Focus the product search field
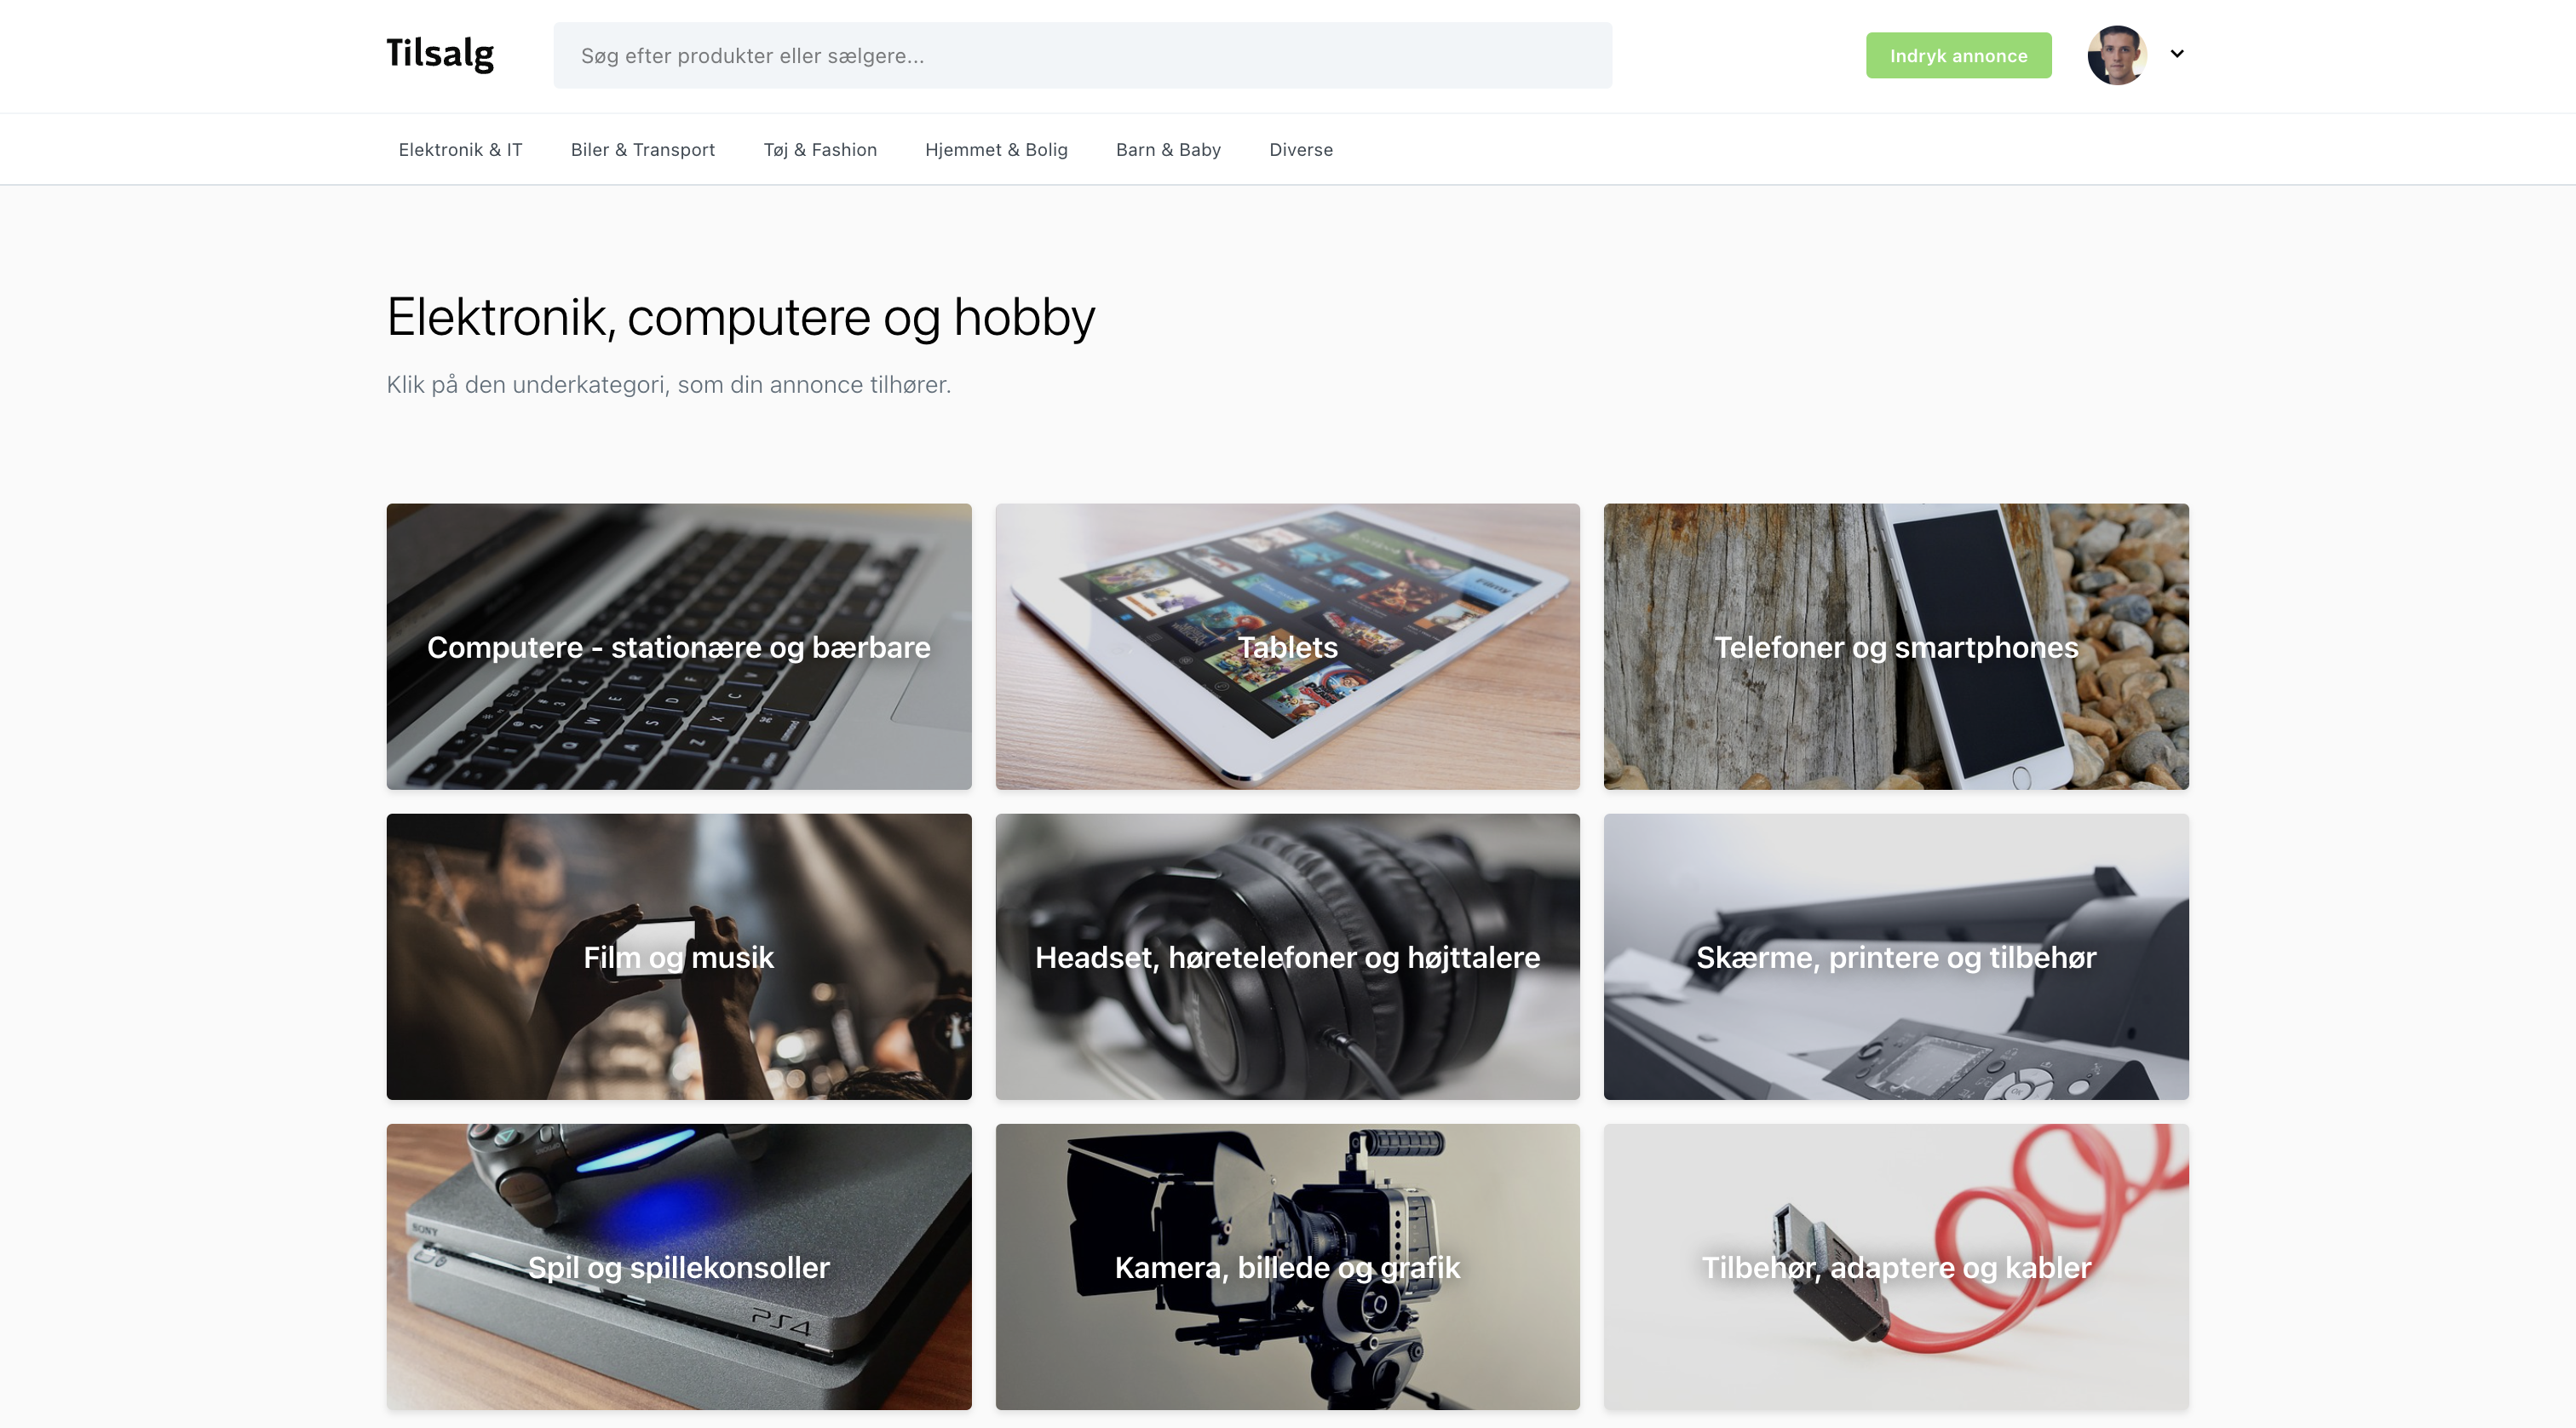 1082,55
